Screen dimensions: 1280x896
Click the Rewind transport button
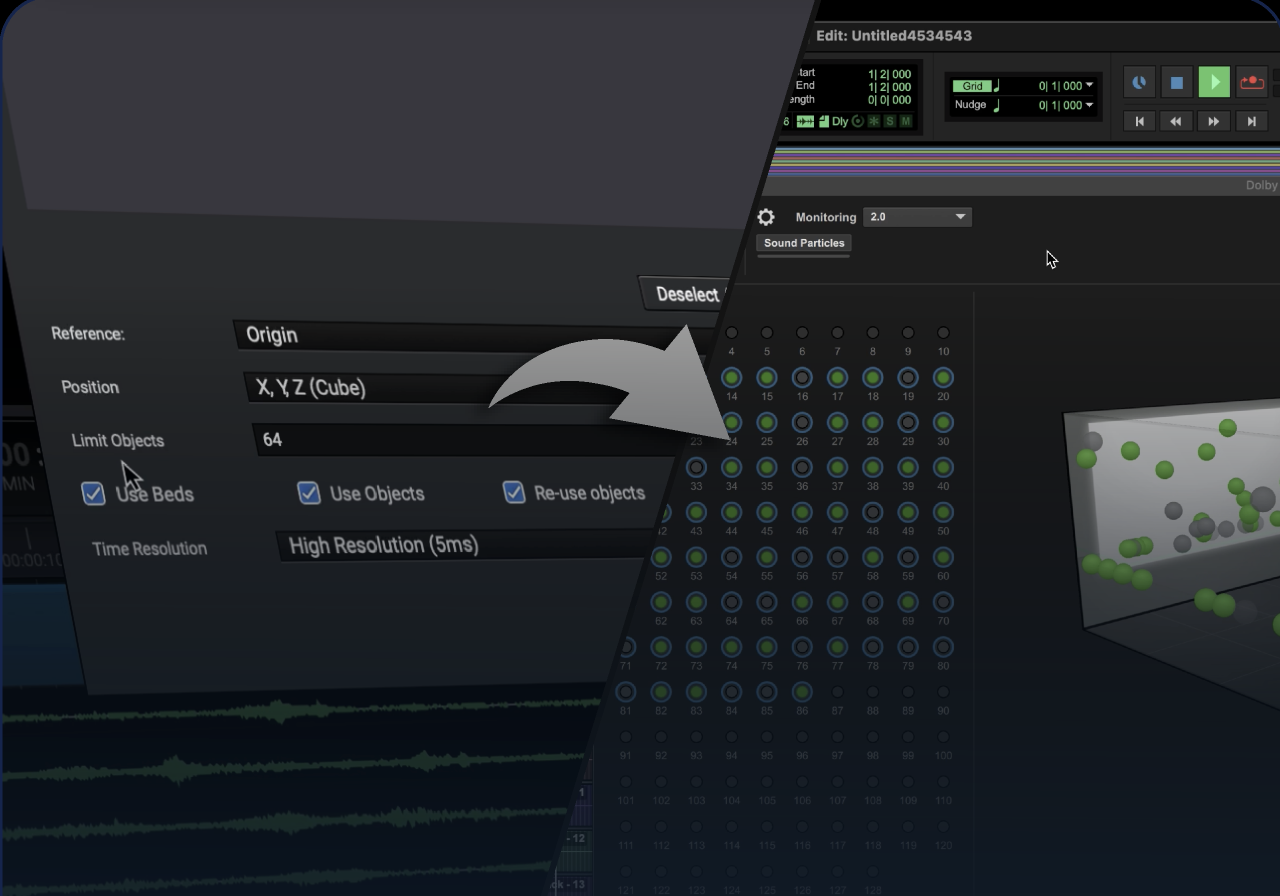pyautogui.click(x=1176, y=121)
